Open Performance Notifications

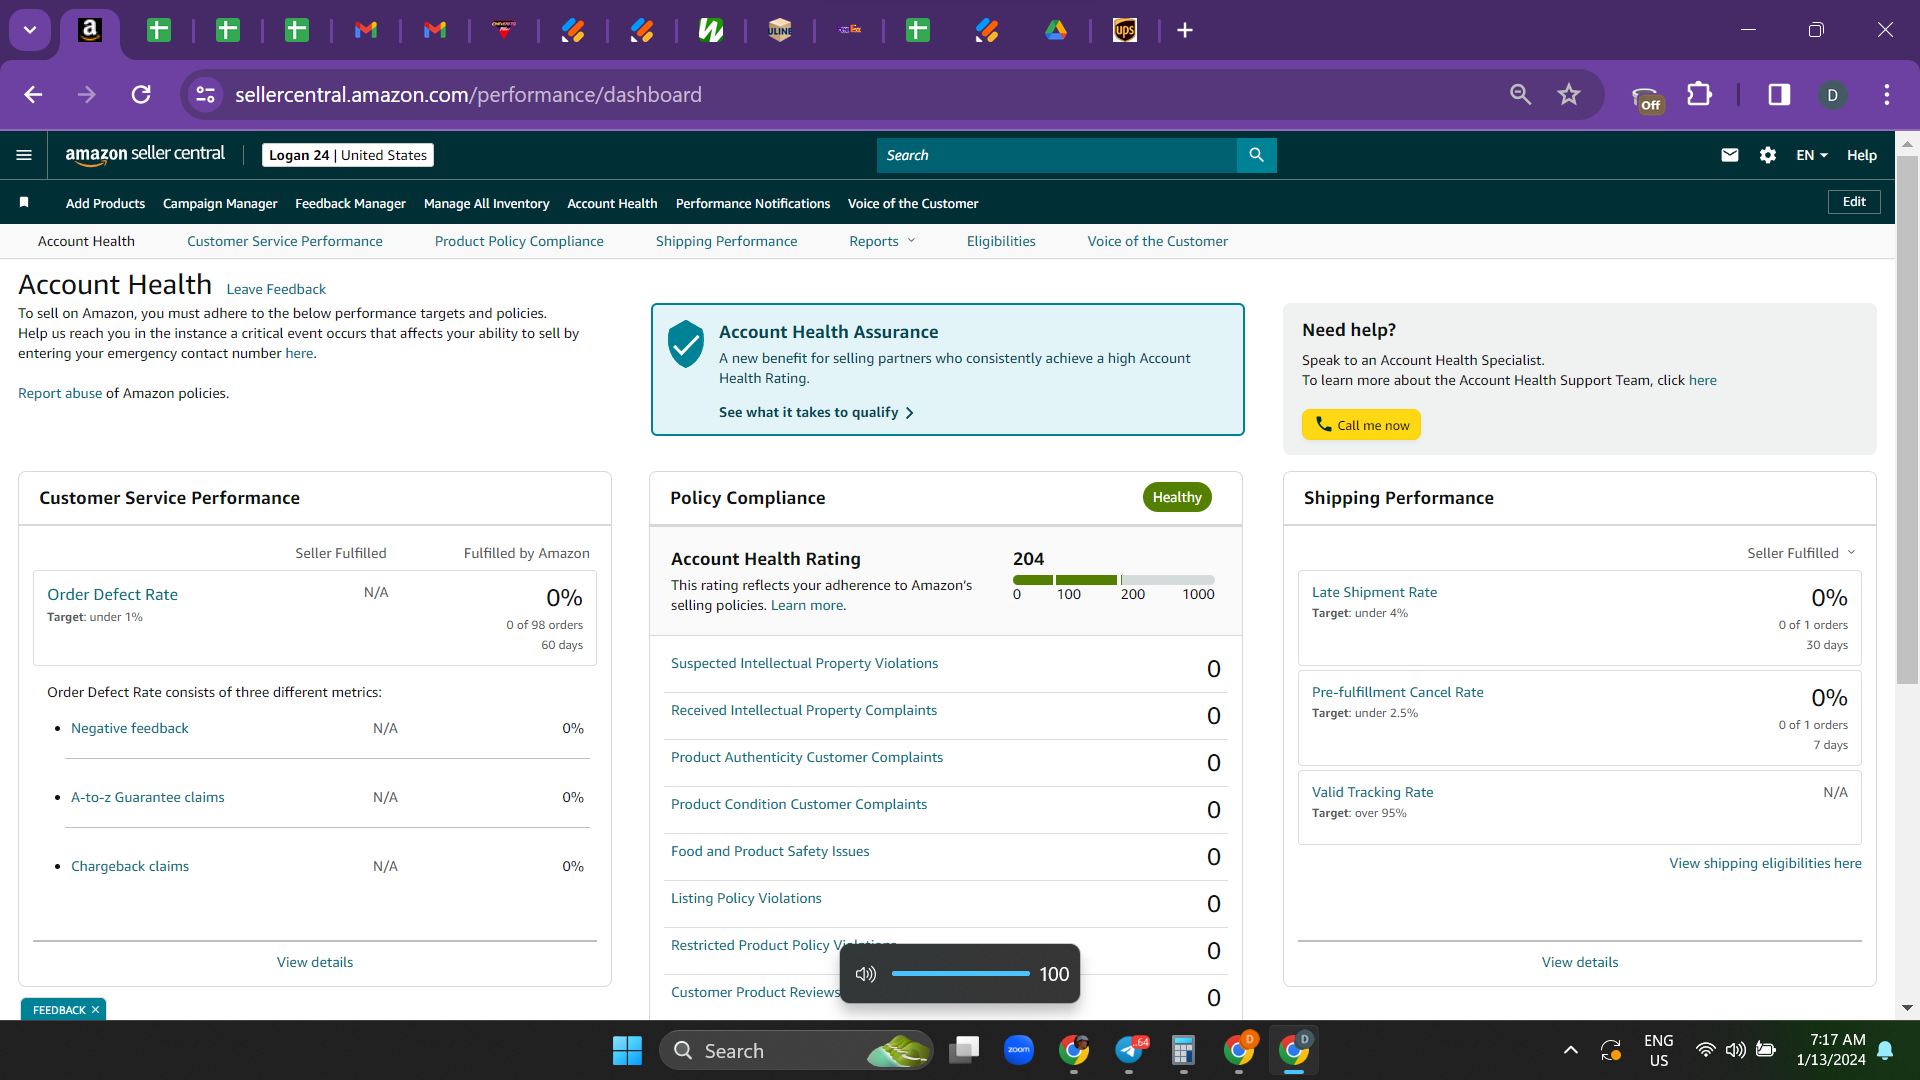click(753, 203)
